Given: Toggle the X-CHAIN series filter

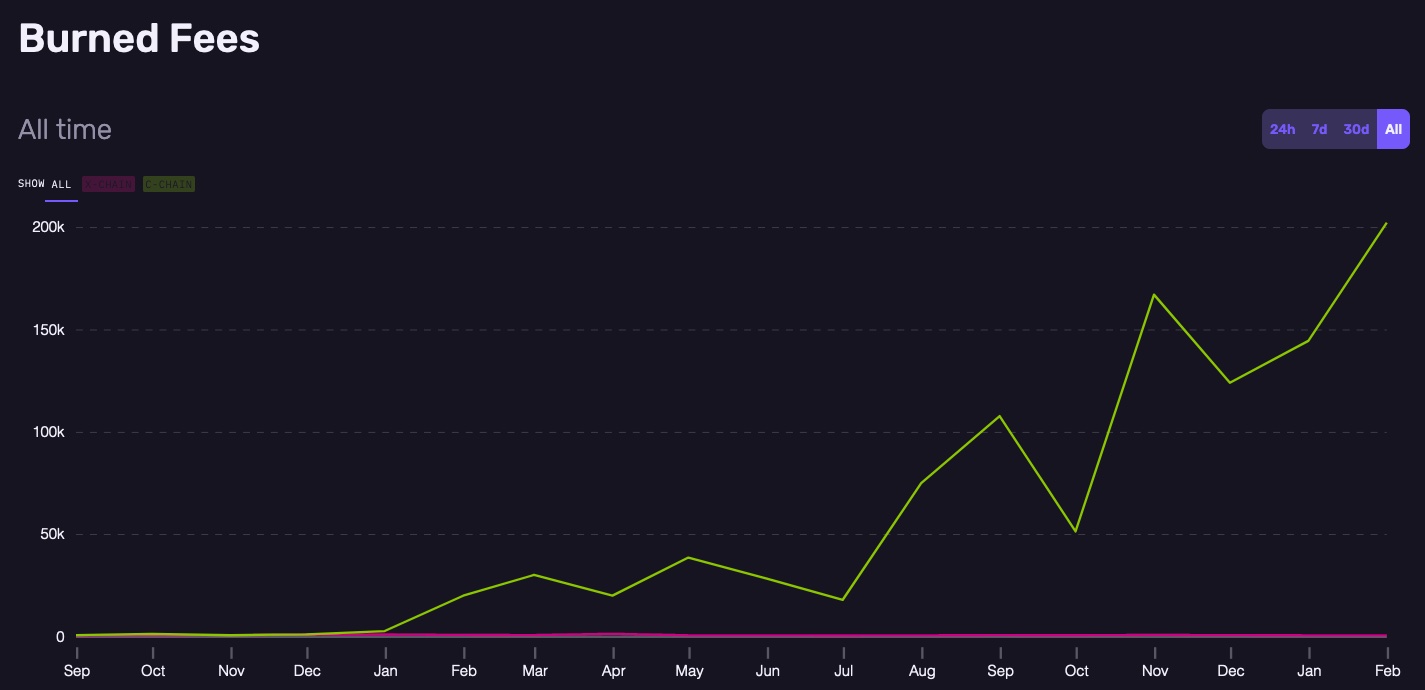Looking at the screenshot, I should point(108,184).
